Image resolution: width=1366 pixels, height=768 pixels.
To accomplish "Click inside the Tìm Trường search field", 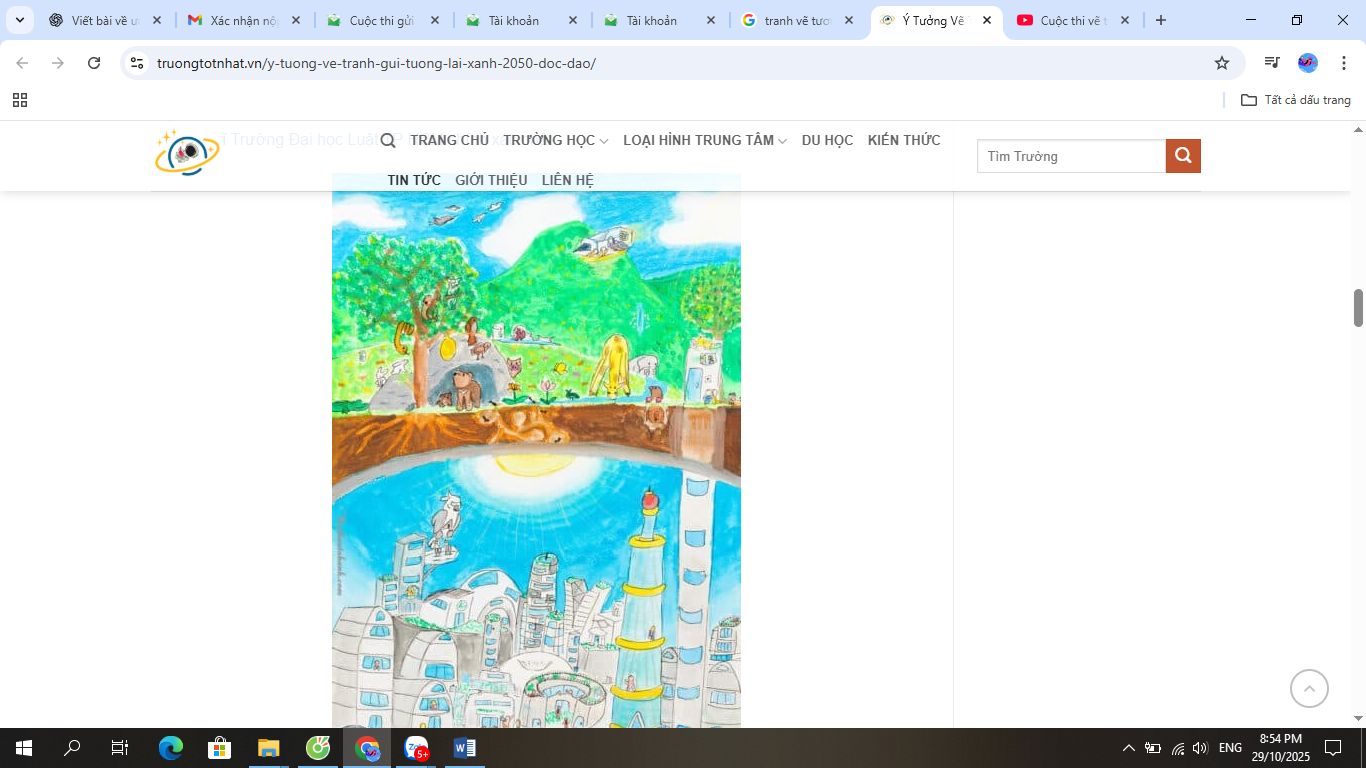I will 1071,156.
